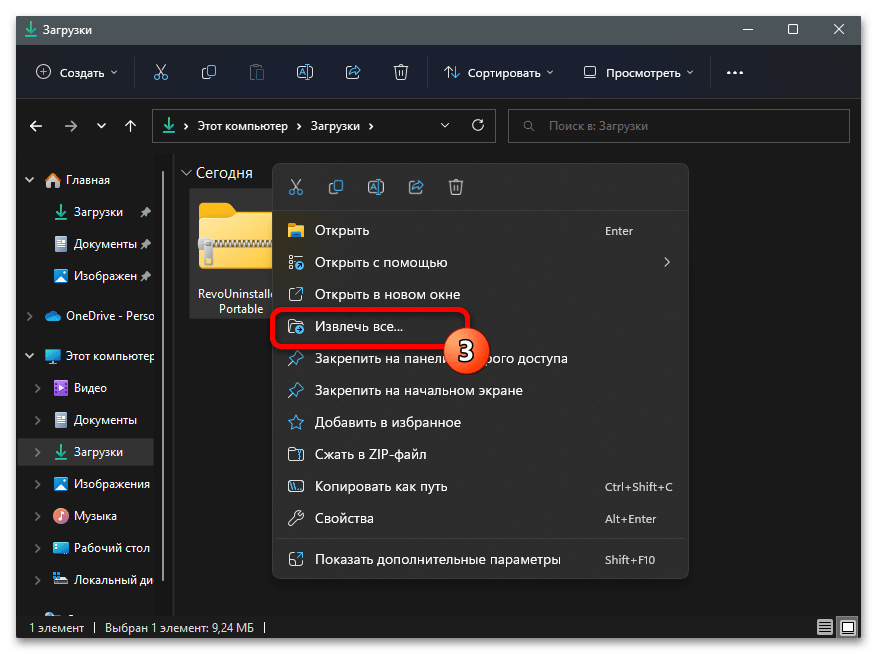
Task: Switch to the details list view icon
Action: click(x=824, y=627)
